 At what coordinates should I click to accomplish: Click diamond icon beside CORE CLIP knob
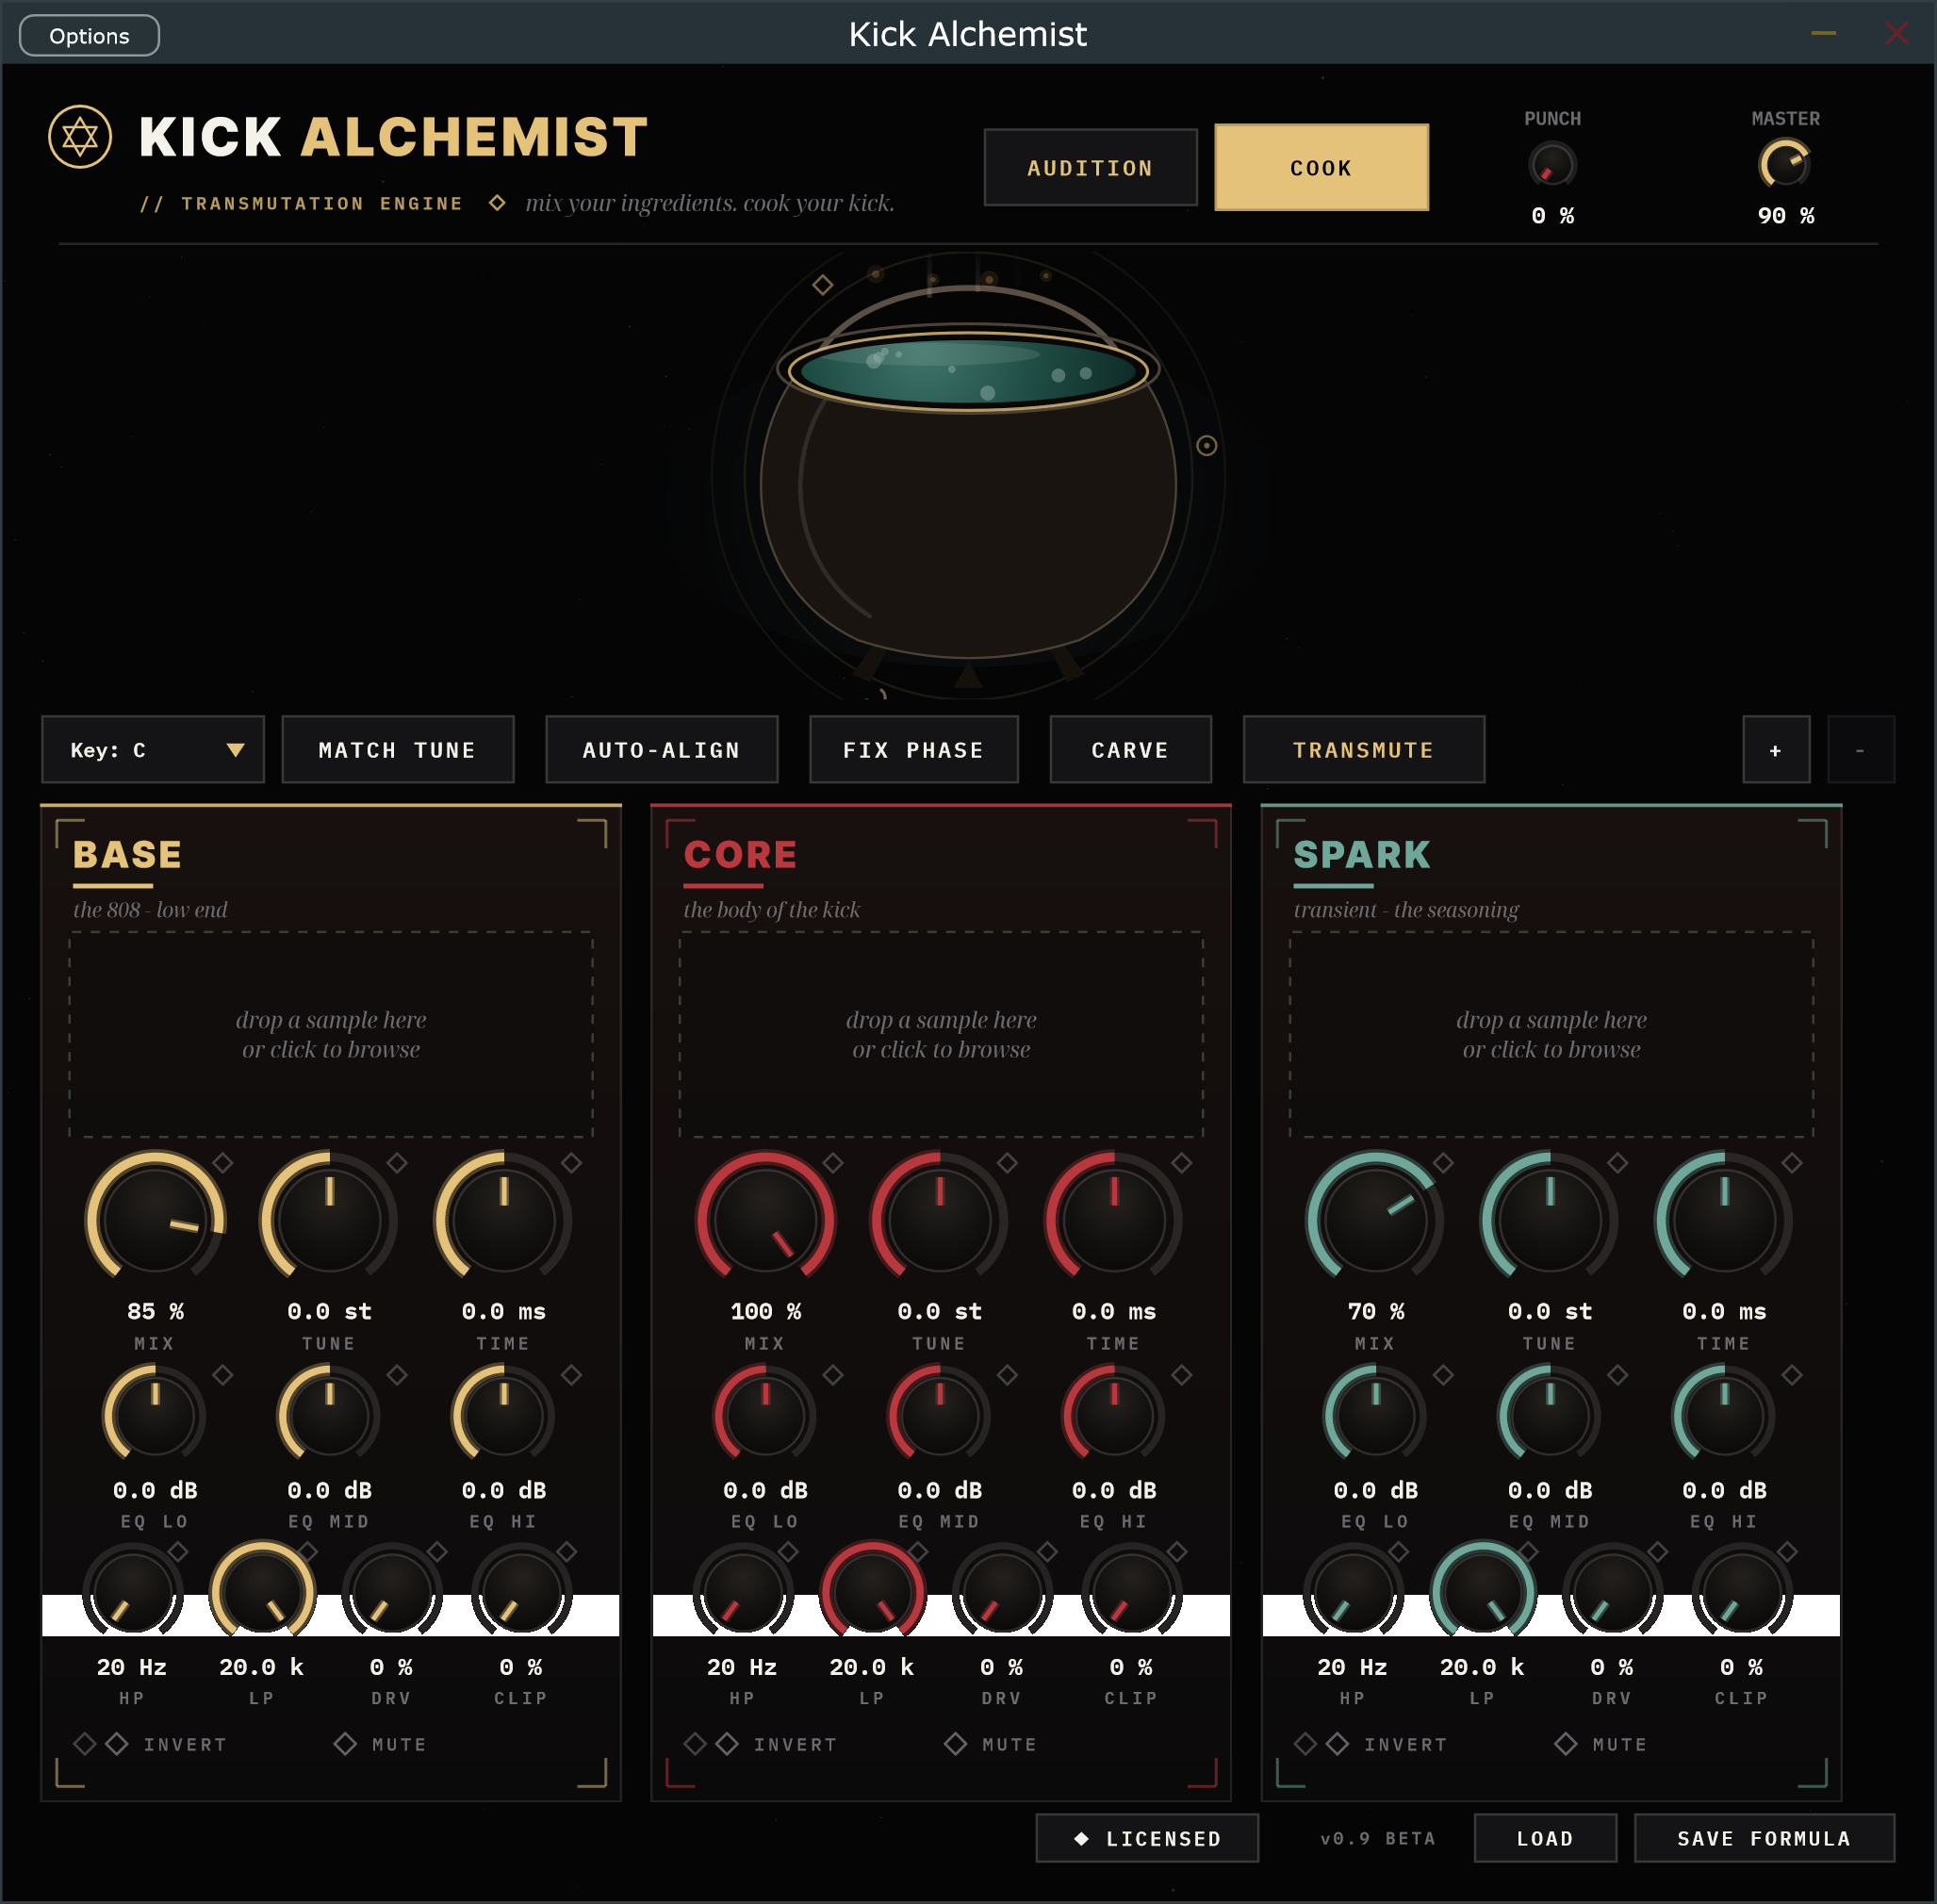[1177, 1552]
